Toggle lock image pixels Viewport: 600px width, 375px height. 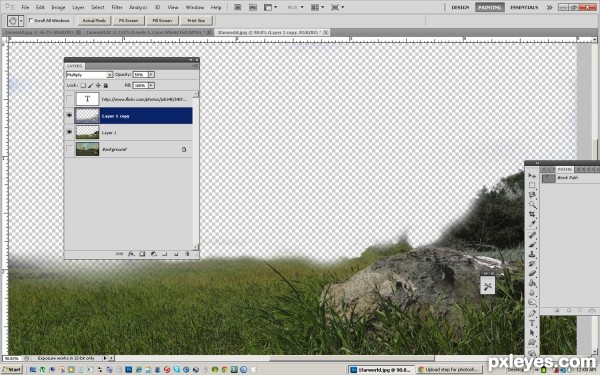(91, 85)
